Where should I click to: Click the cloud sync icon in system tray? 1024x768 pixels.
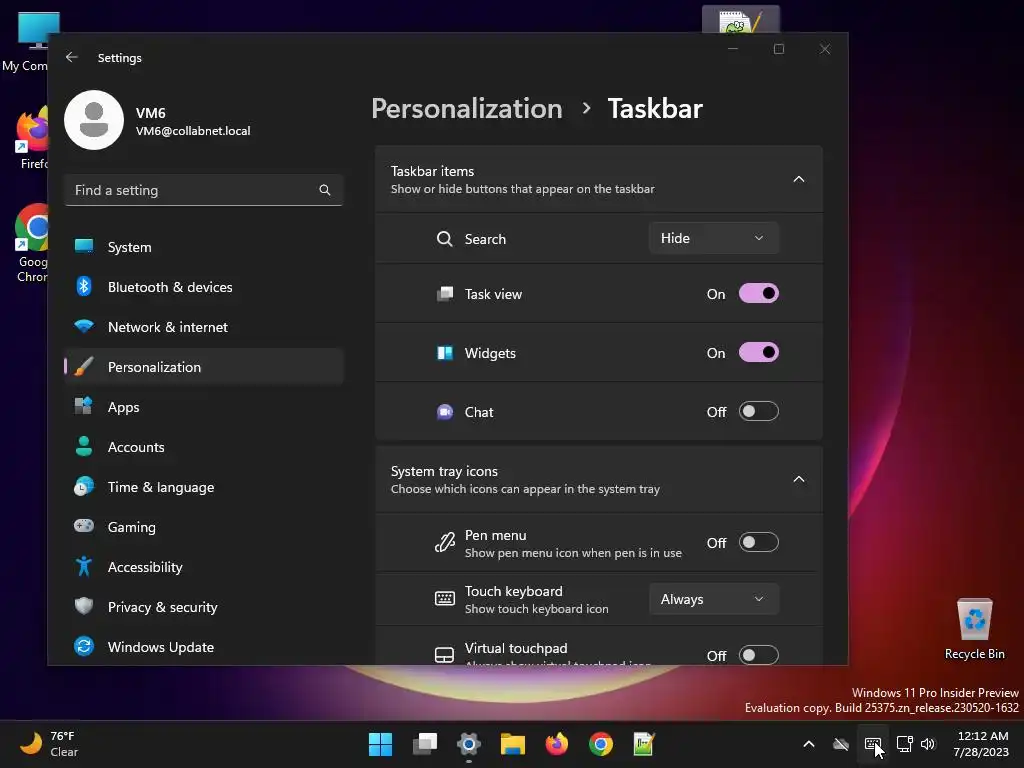[841, 744]
